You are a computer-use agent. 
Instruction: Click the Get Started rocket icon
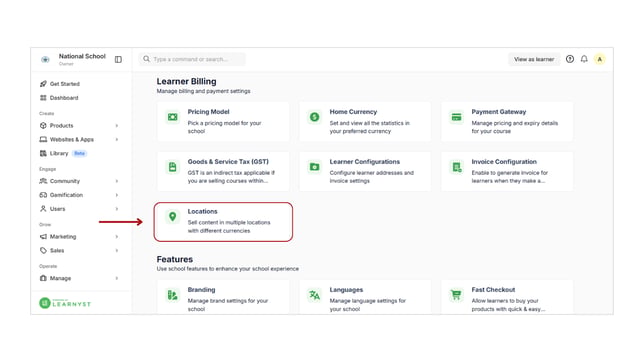click(43, 84)
